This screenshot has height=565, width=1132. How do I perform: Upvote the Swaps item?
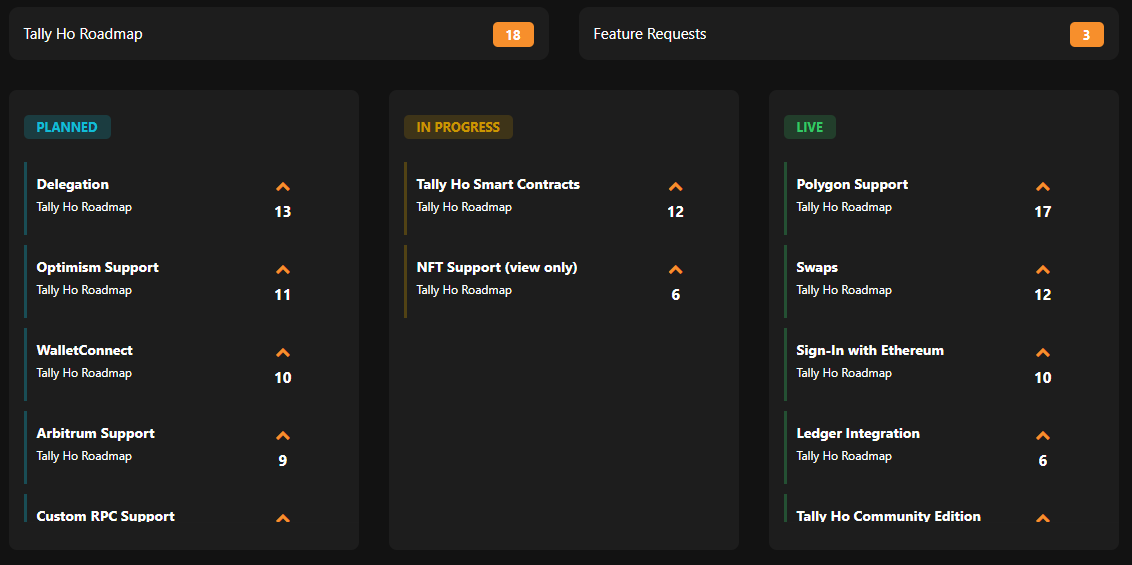1042,270
